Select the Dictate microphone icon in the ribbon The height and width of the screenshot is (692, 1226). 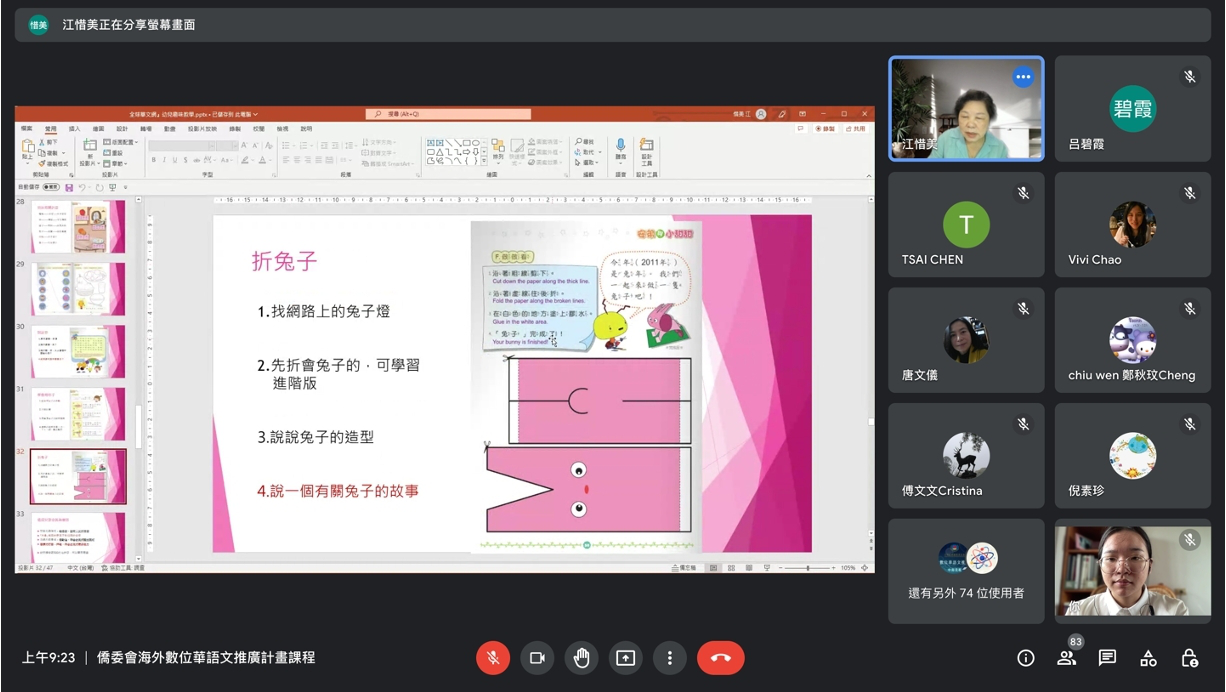[621, 146]
